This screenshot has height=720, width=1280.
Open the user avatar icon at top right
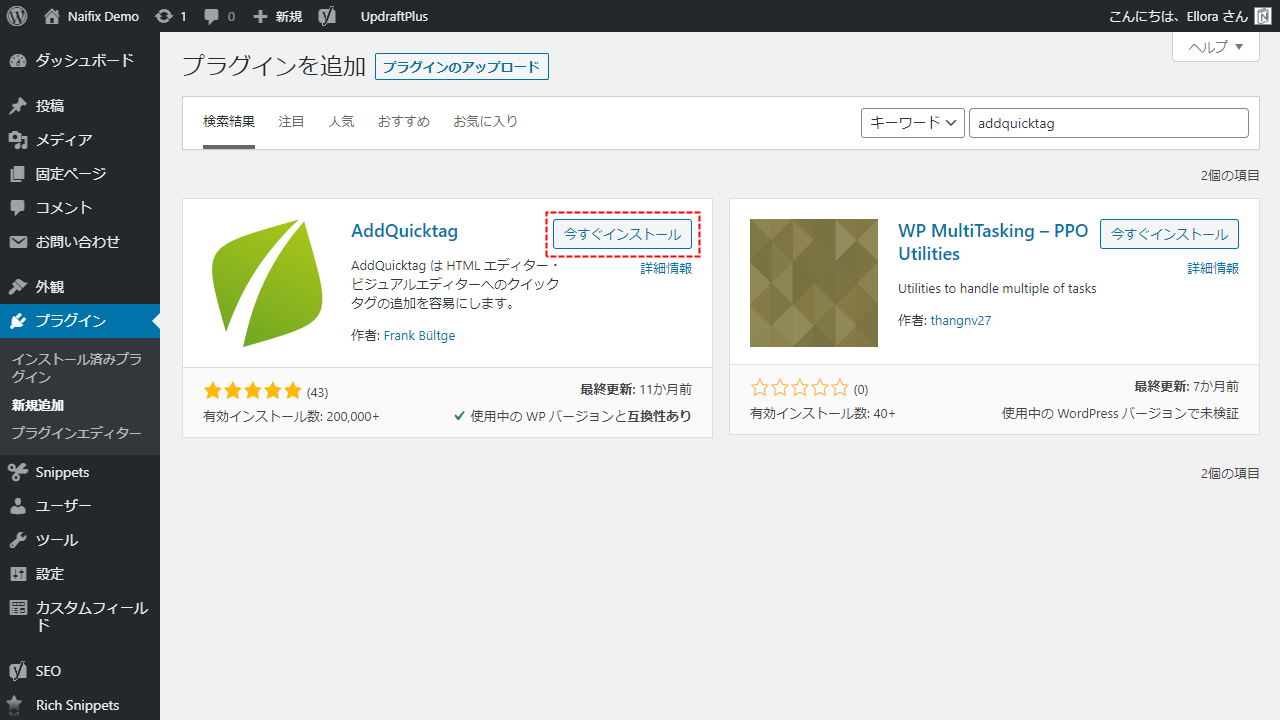tap(1262, 17)
